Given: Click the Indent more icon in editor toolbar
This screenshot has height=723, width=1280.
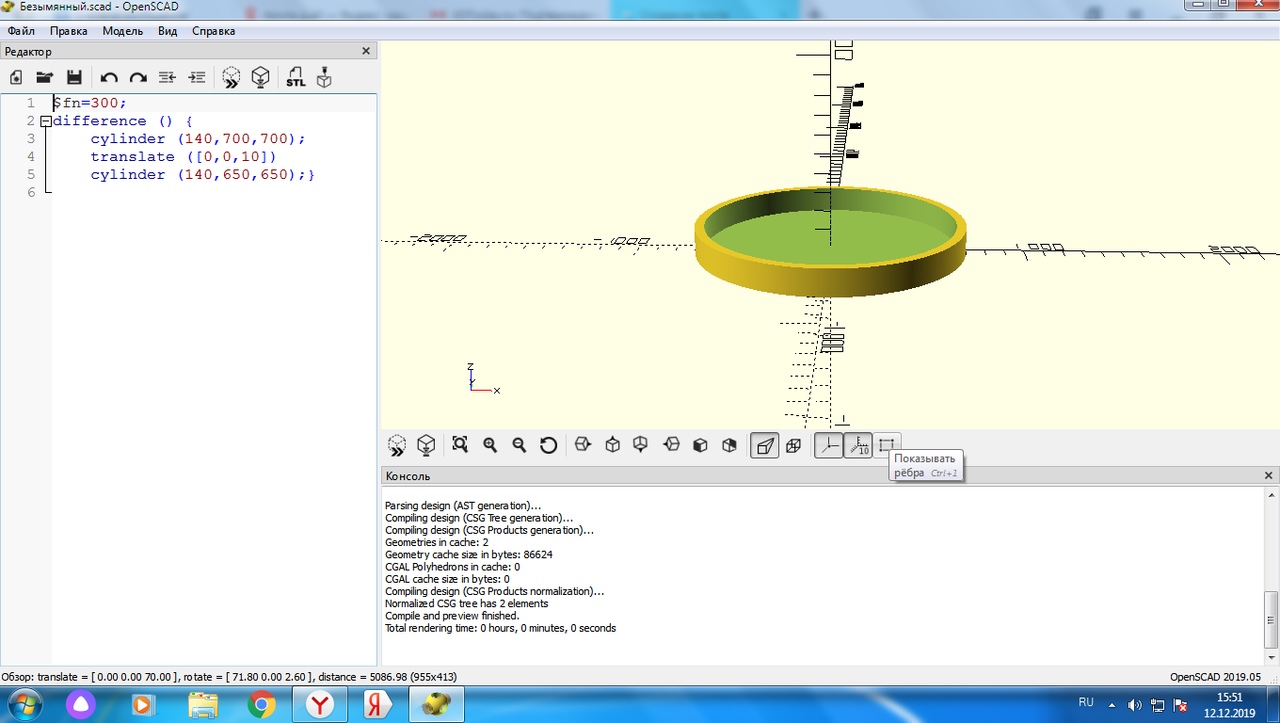Looking at the screenshot, I should click(197, 77).
